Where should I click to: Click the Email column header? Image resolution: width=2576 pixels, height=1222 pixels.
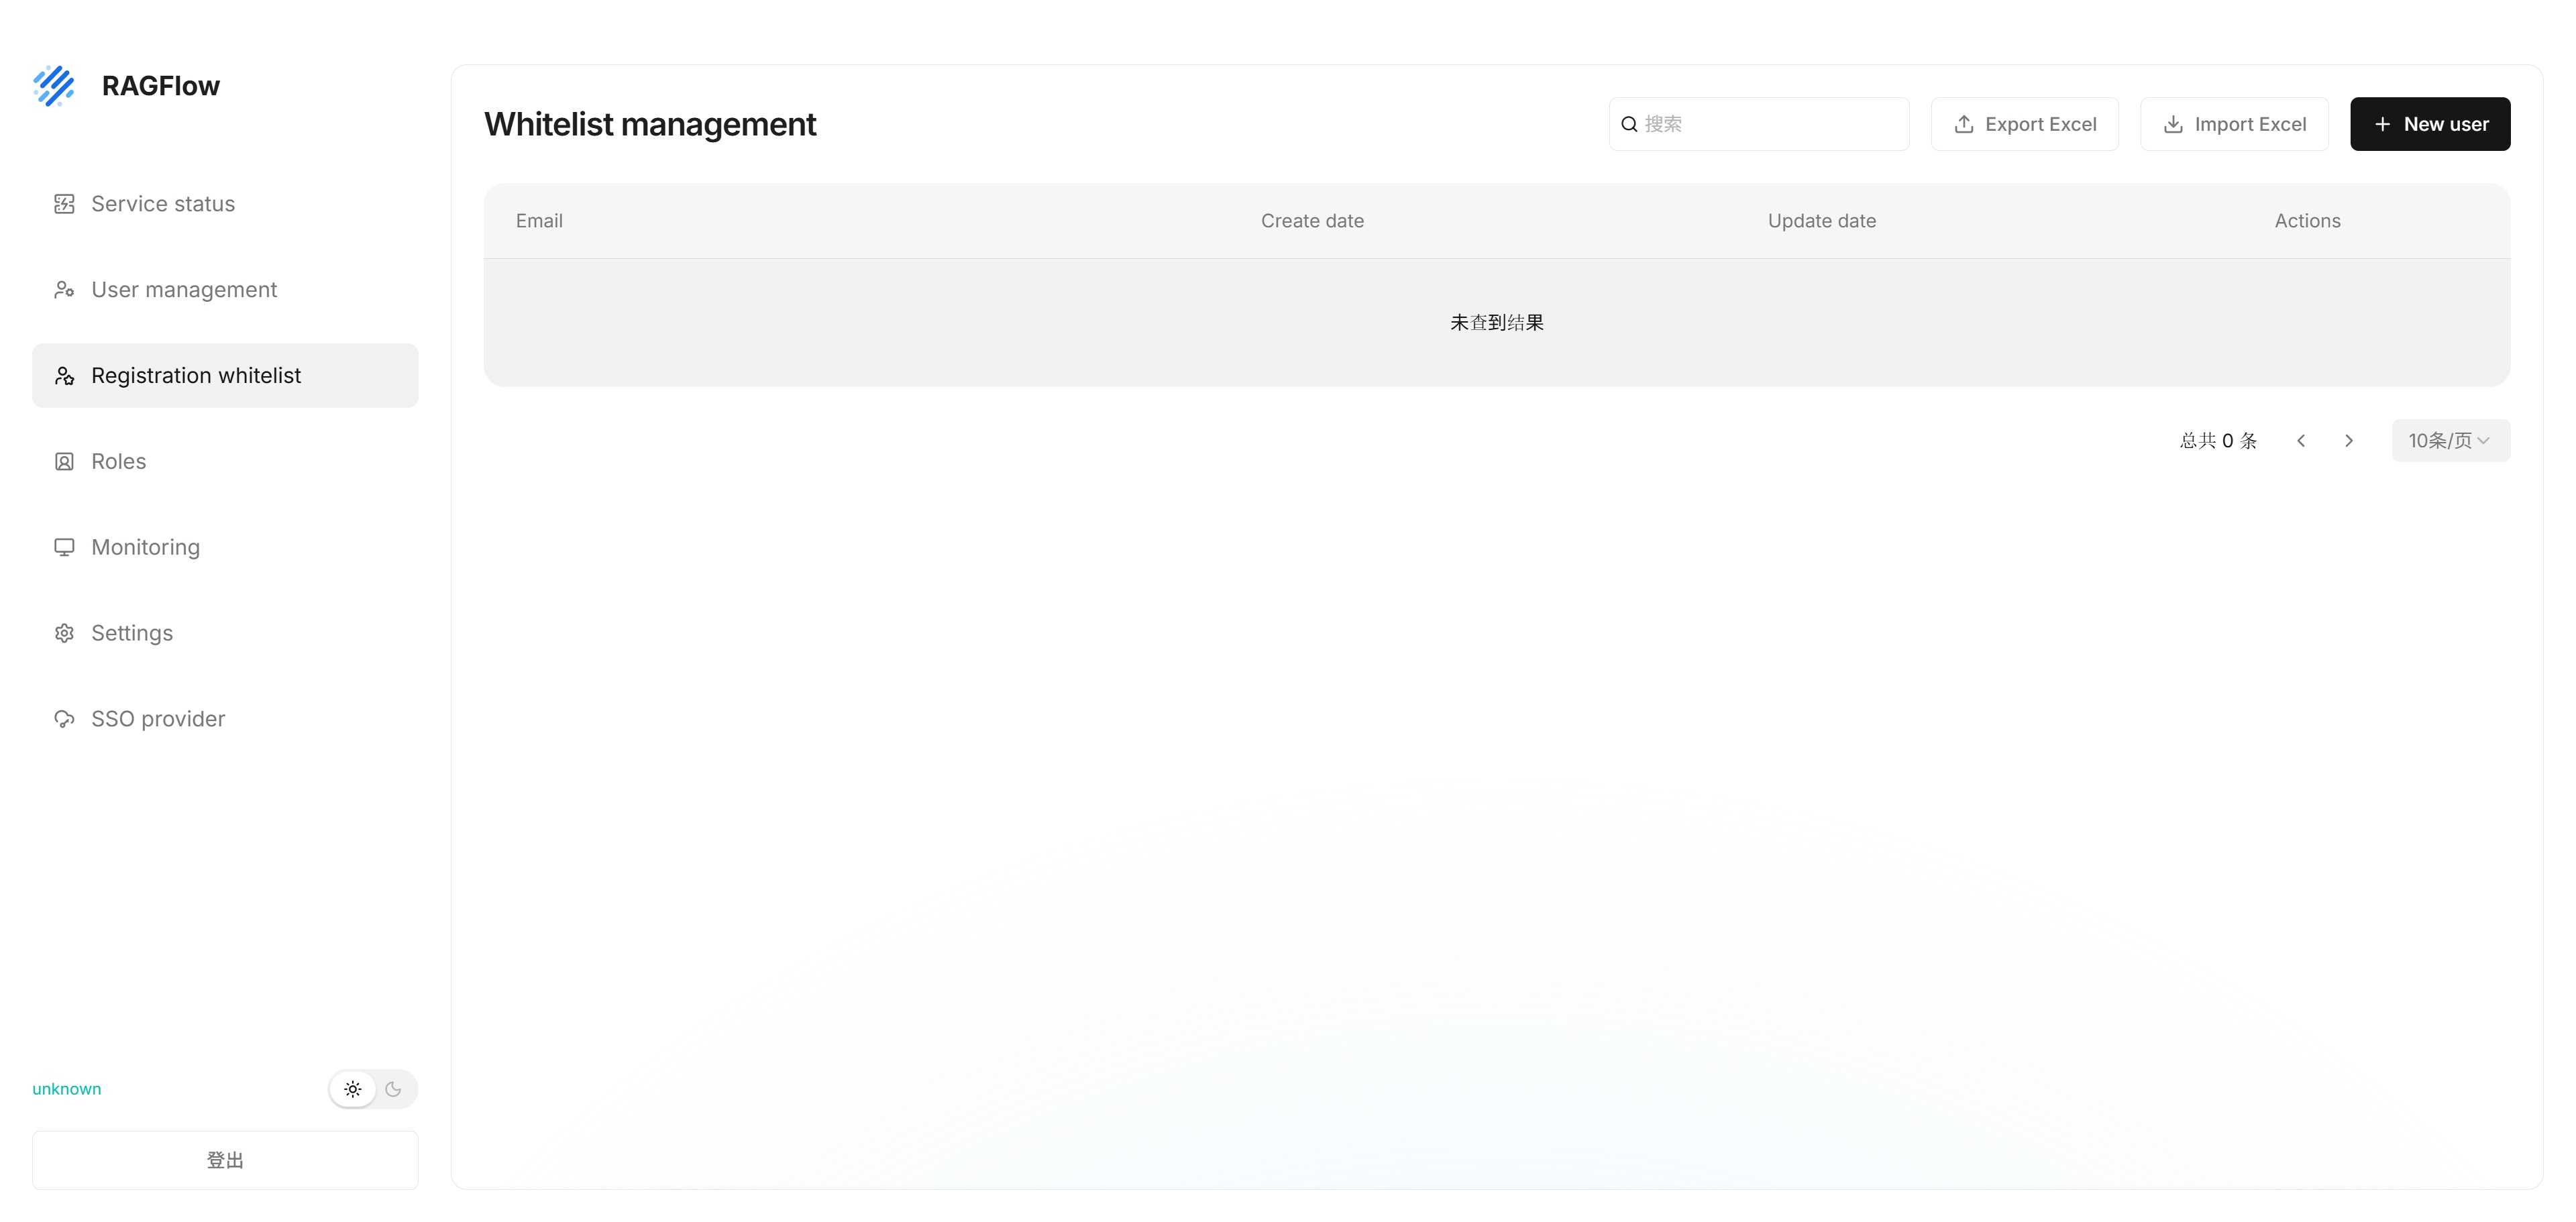point(539,221)
